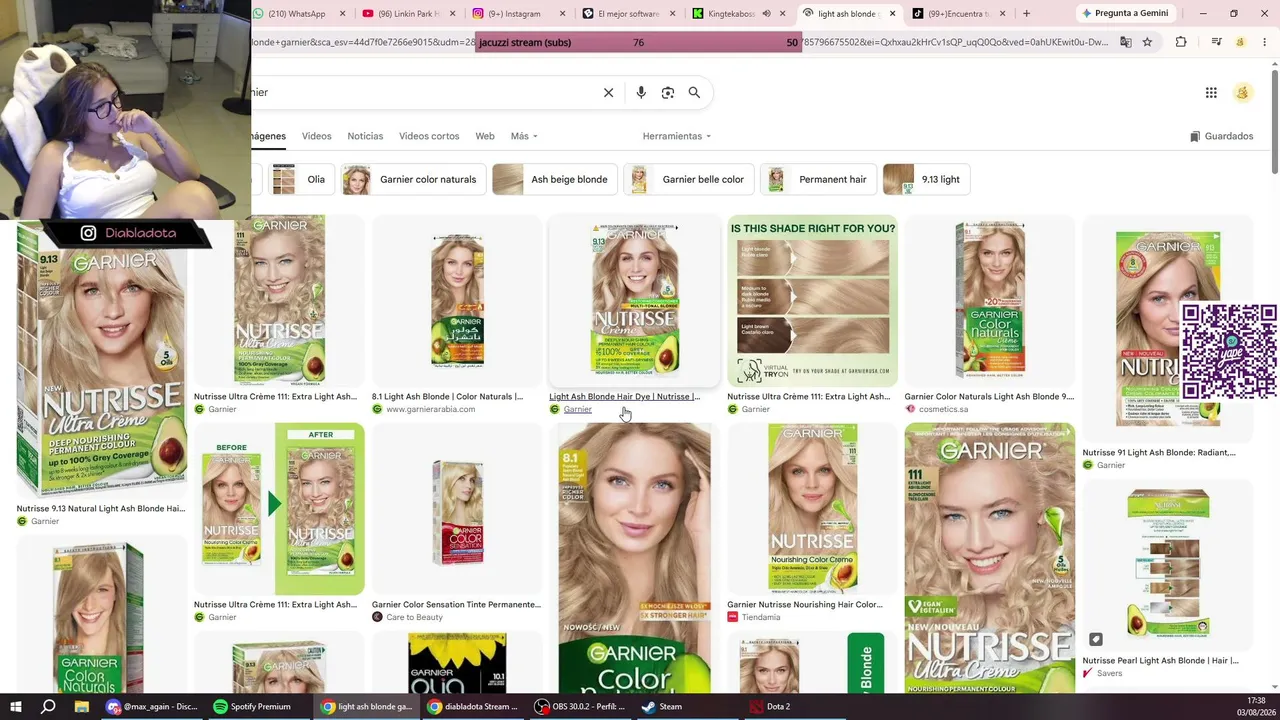Open the taskbar clock and date
The height and width of the screenshot is (720, 1280).
[1257, 707]
